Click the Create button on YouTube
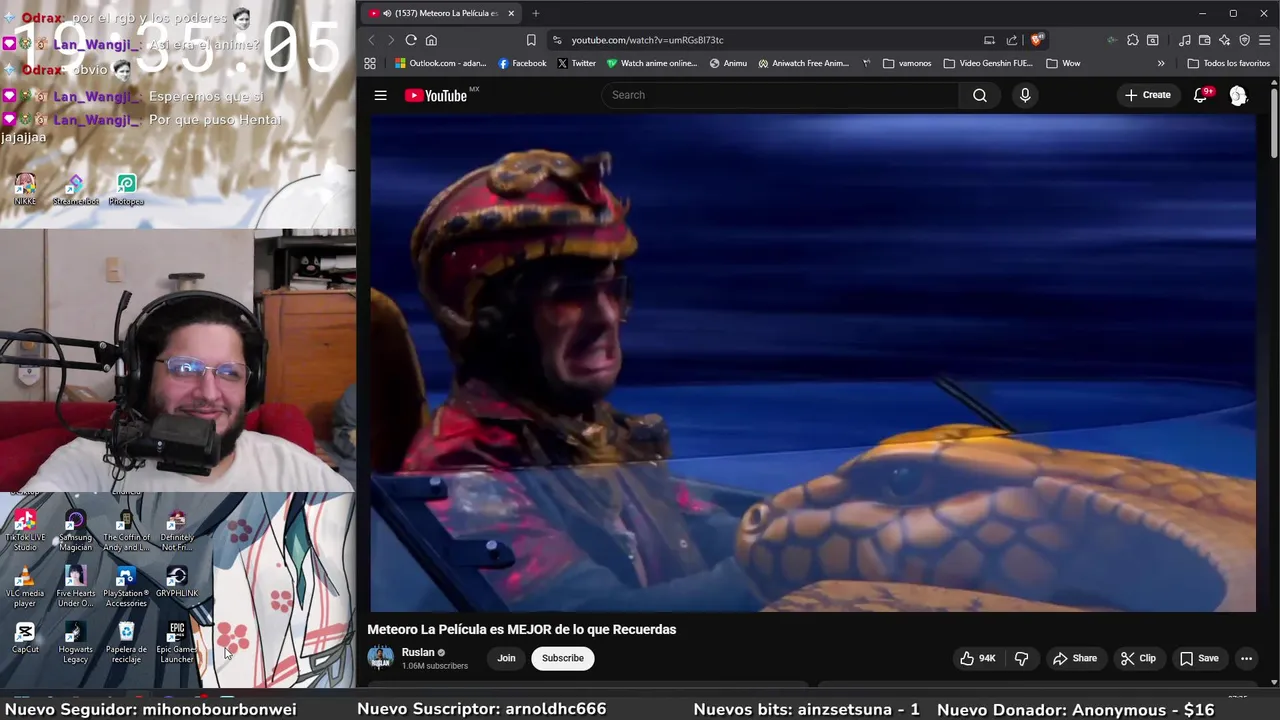 [x=1147, y=95]
